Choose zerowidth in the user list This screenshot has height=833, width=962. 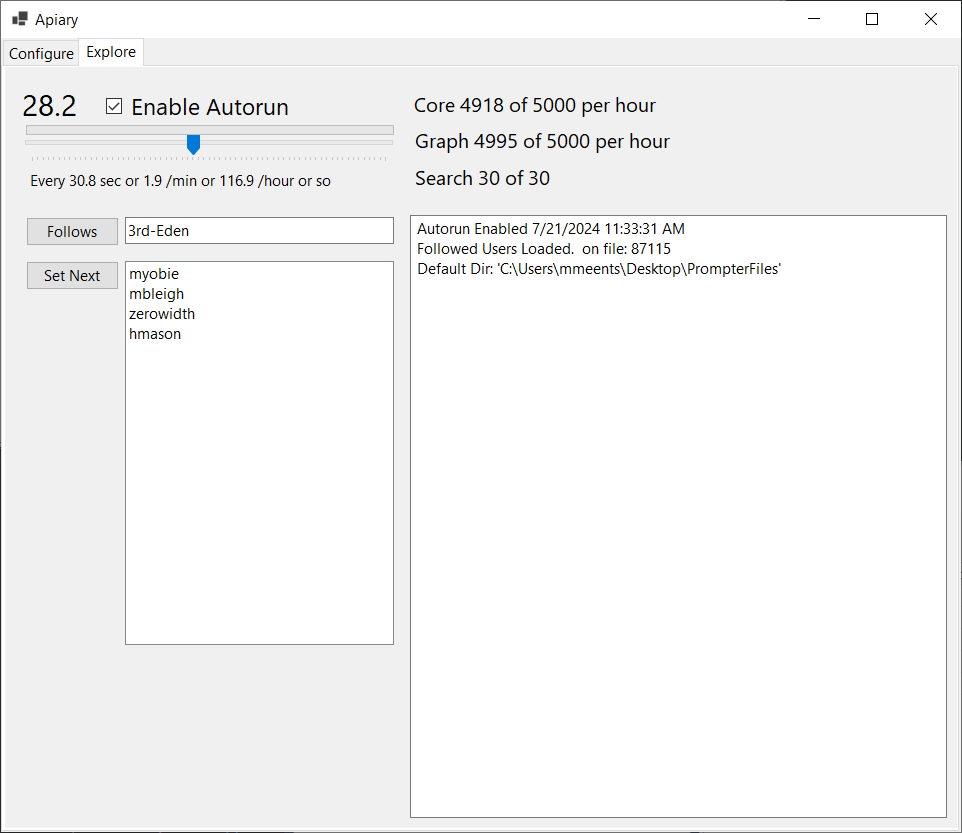point(161,313)
